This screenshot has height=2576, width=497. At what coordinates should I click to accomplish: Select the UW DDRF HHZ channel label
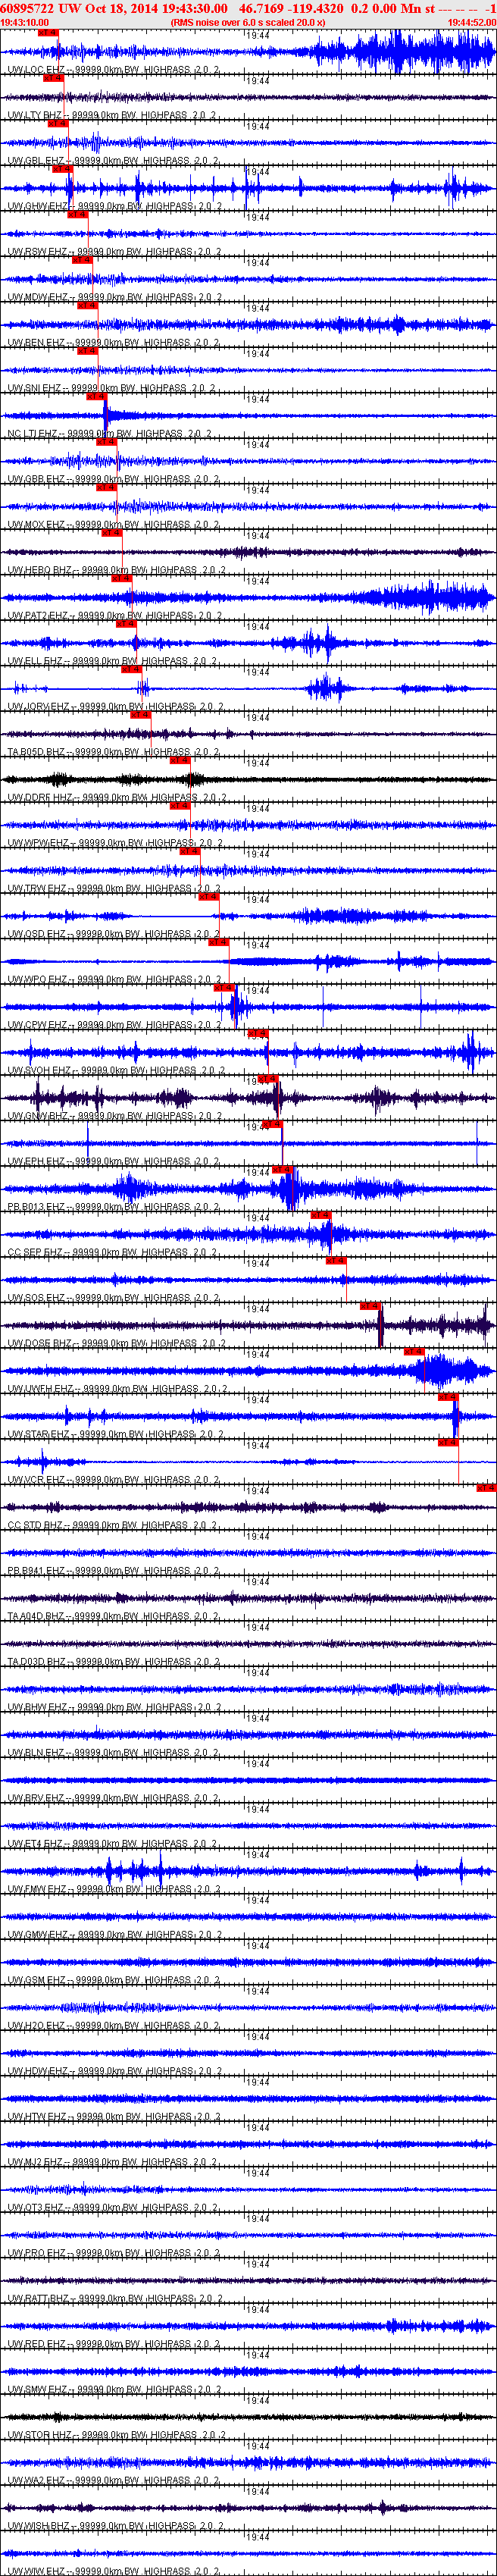pyautogui.click(x=117, y=798)
